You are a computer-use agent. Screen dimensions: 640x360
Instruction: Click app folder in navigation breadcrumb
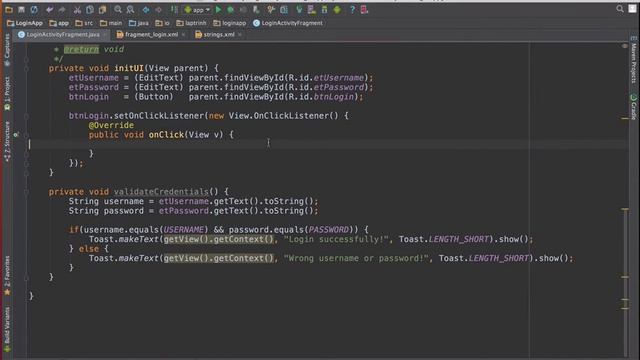(x=59, y=23)
